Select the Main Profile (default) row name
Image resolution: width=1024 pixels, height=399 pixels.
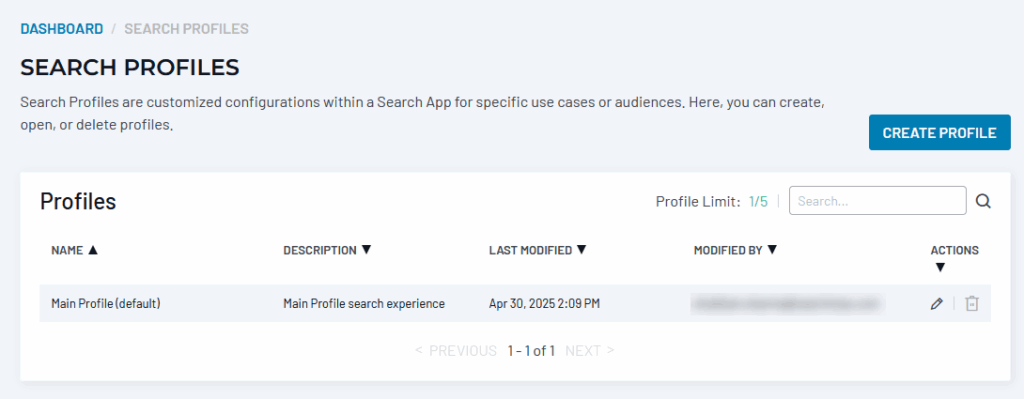[106, 304]
